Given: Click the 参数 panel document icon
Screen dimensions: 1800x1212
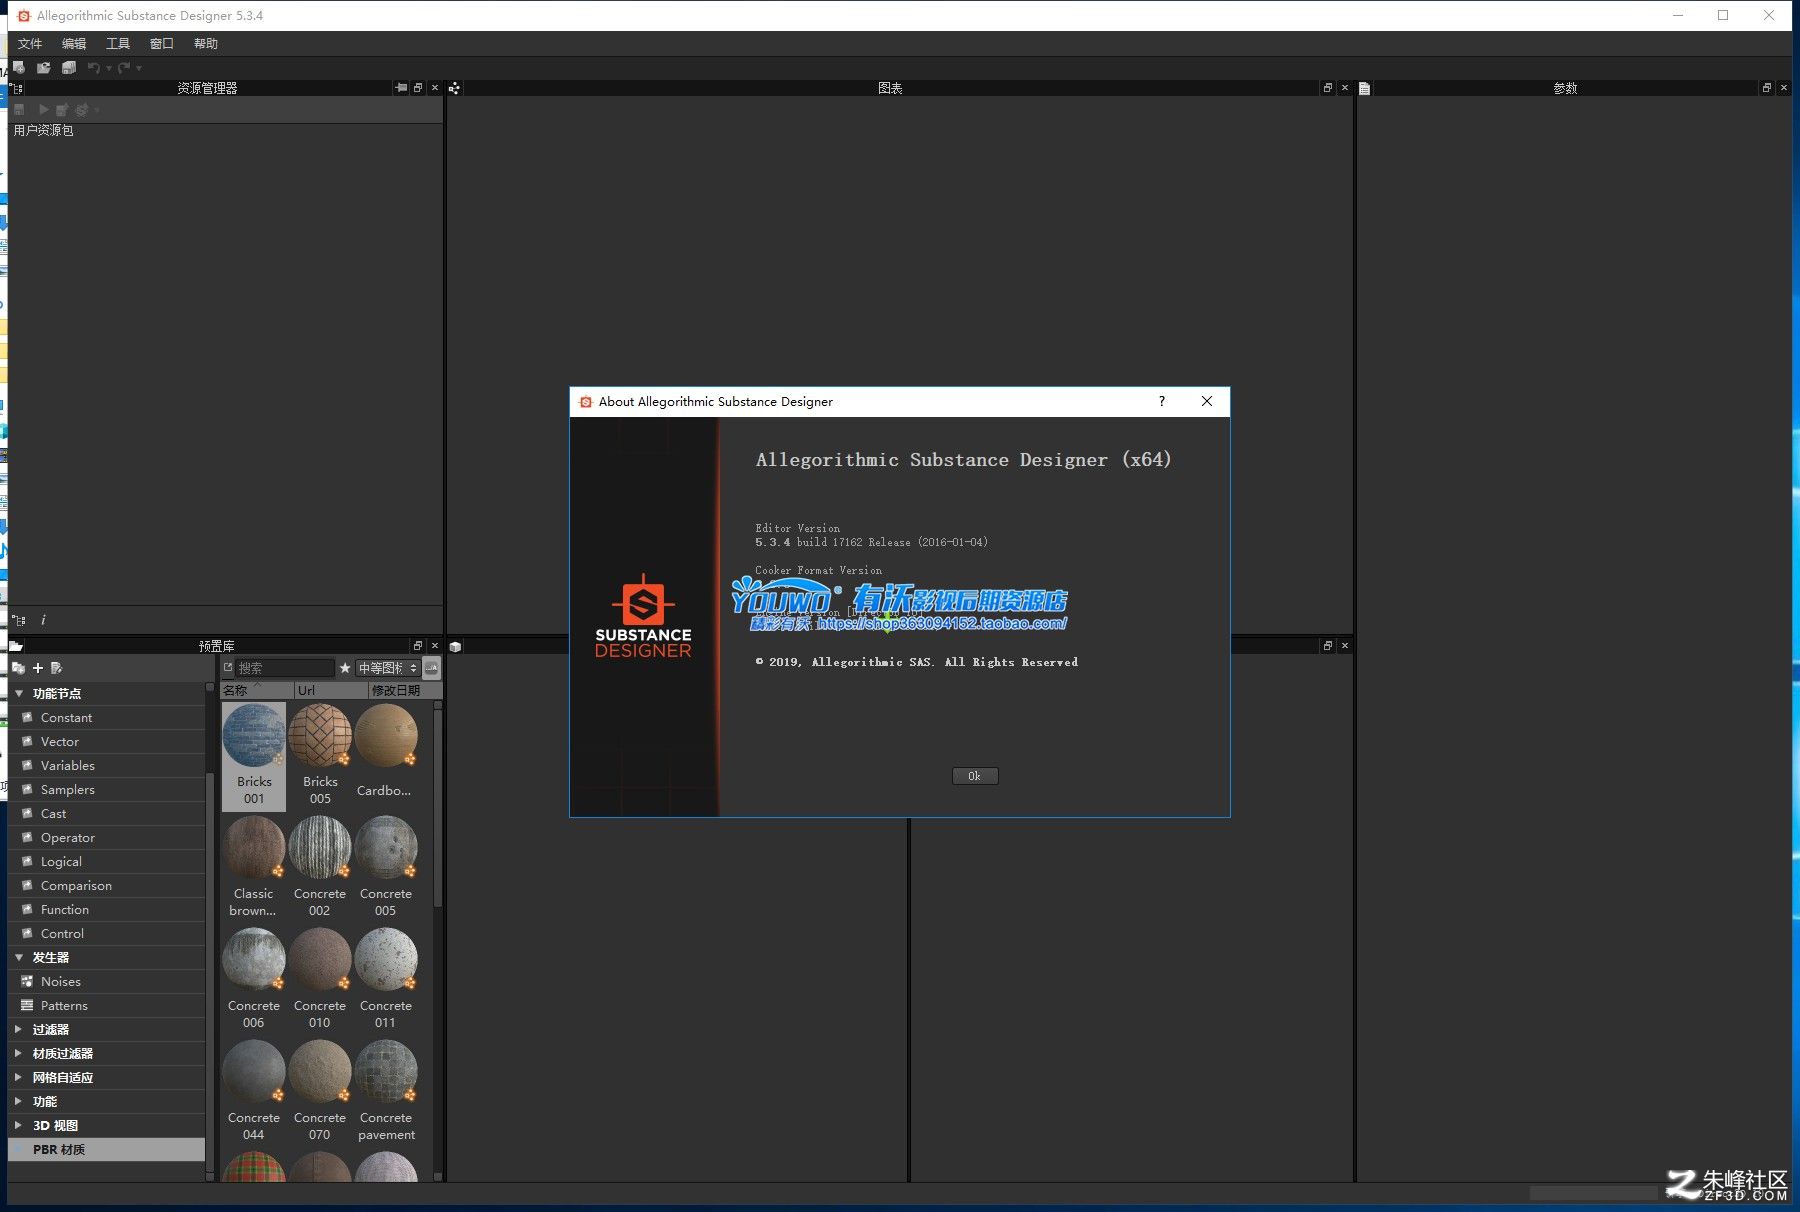Looking at the screenshot, I should 1364,88.
